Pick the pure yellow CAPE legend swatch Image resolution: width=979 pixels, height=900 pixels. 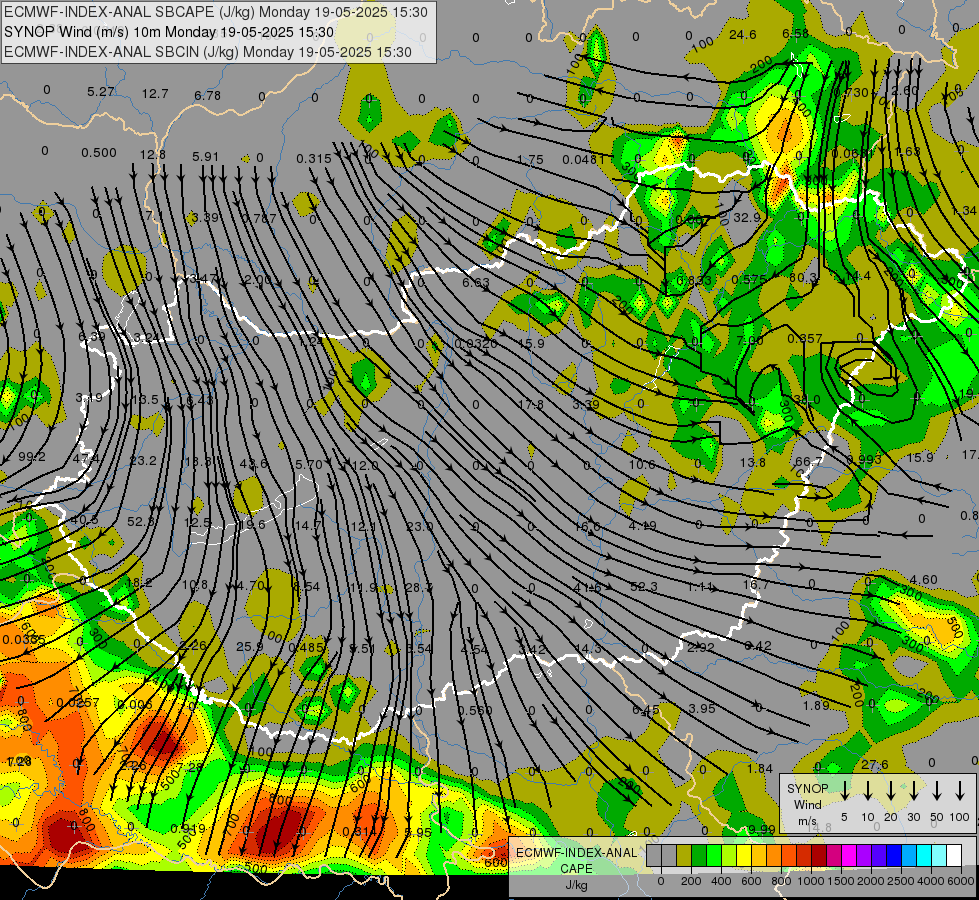(x=744, y=855)
